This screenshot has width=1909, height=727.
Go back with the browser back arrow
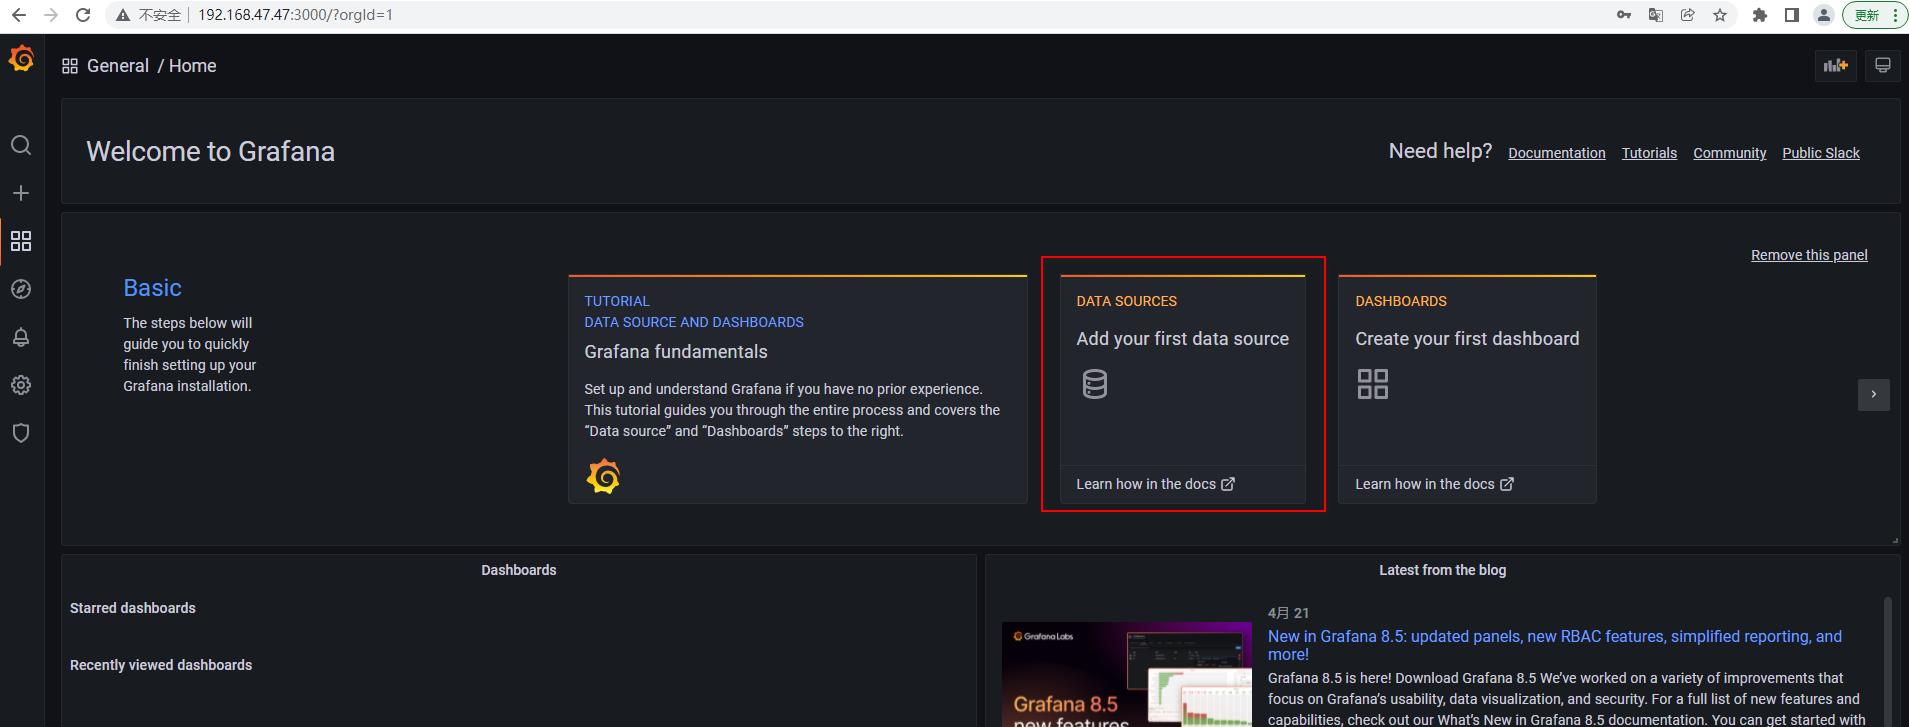(19, 15)
